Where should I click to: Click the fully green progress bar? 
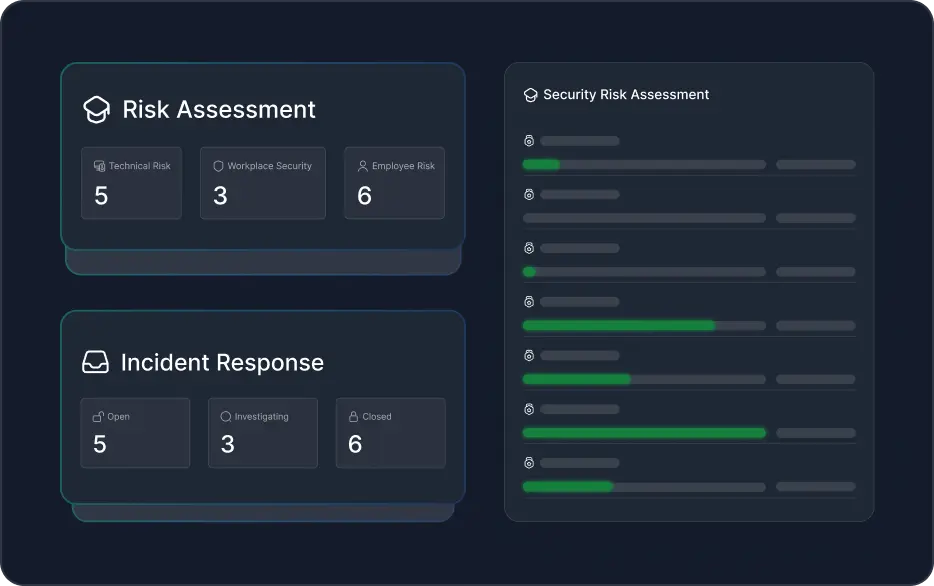pyautogui.click(x=644, y=433)
